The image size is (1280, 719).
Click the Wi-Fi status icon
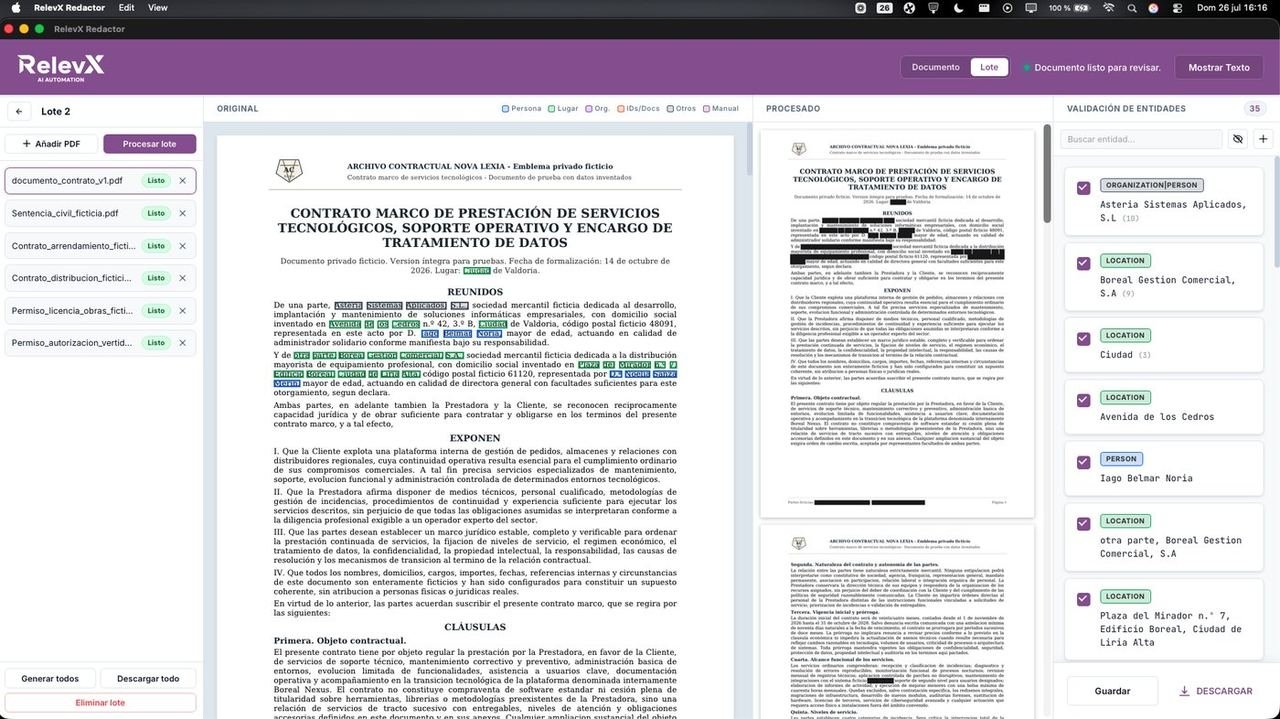pos(1108,8)
